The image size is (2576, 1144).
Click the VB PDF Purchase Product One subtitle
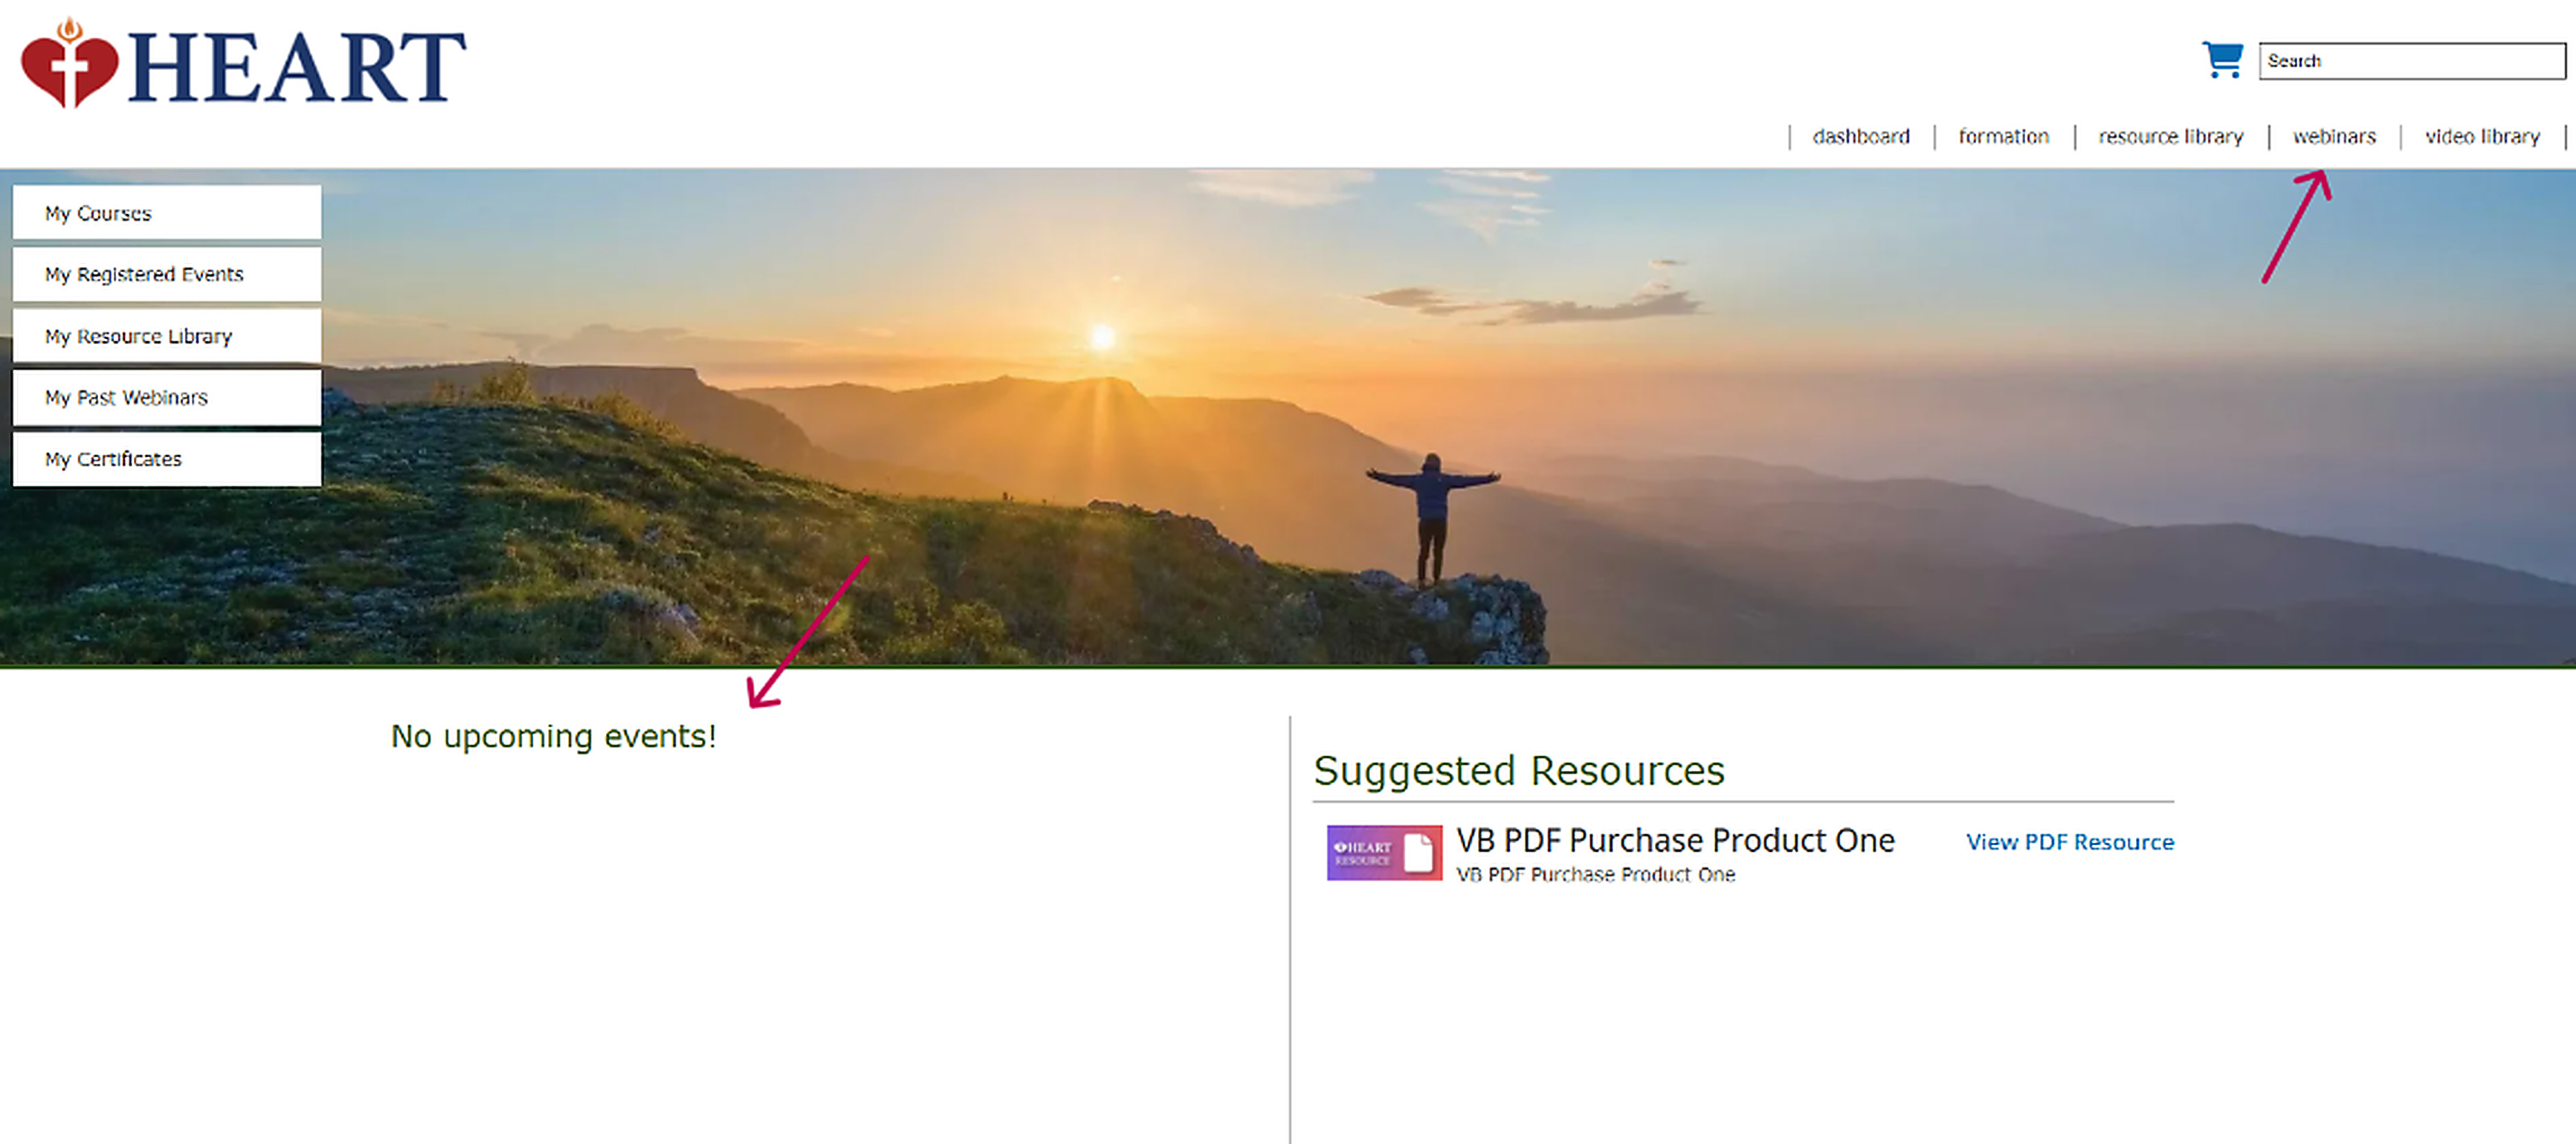1595,875
